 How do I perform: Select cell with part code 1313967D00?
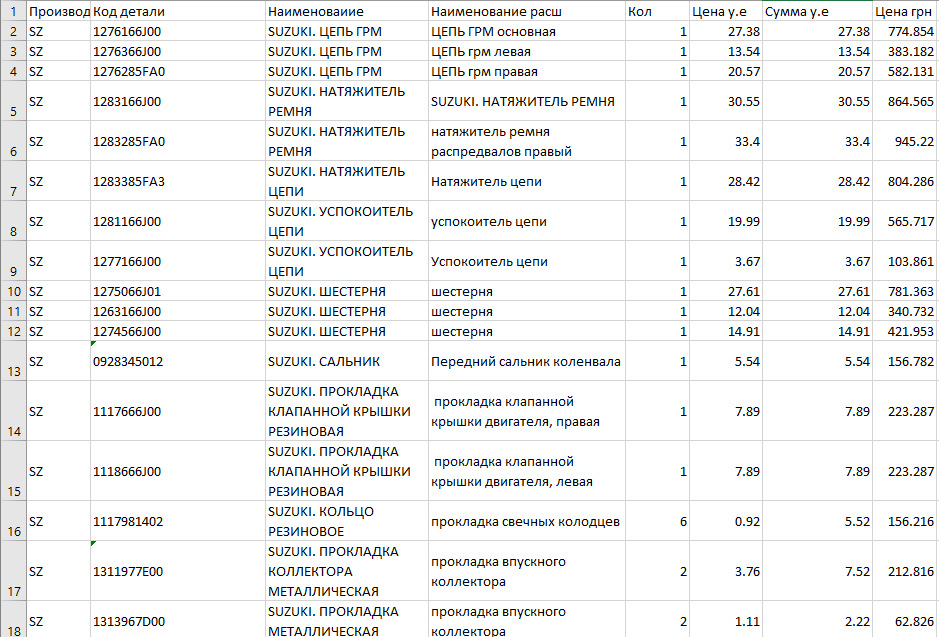tap(178, 620)
